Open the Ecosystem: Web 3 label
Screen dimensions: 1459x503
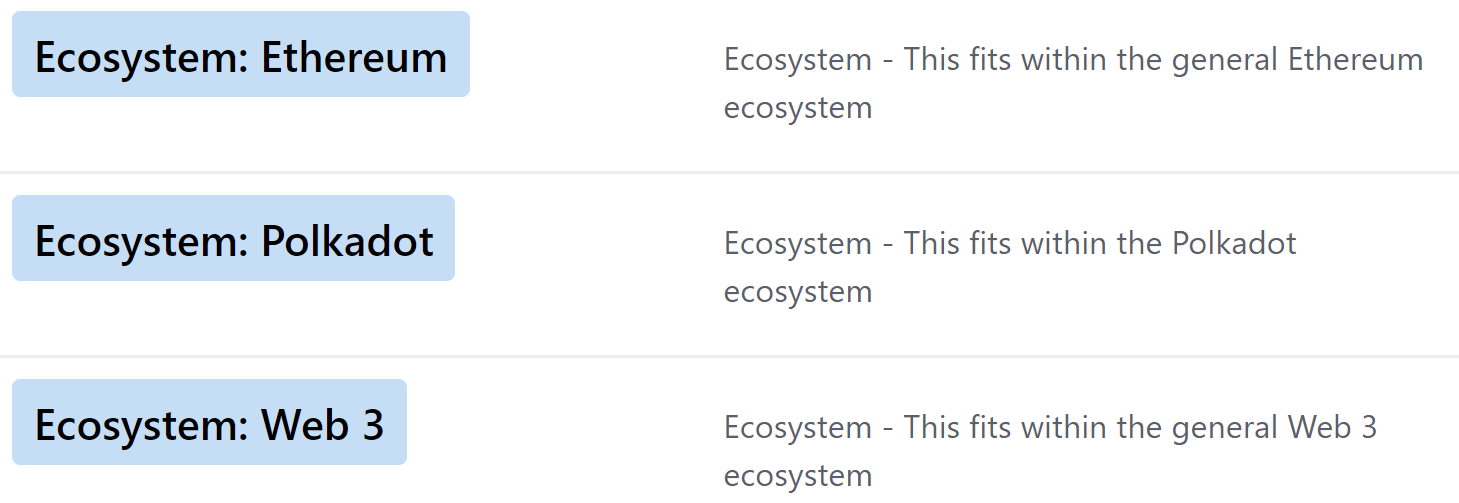click(x=209, y=424)
